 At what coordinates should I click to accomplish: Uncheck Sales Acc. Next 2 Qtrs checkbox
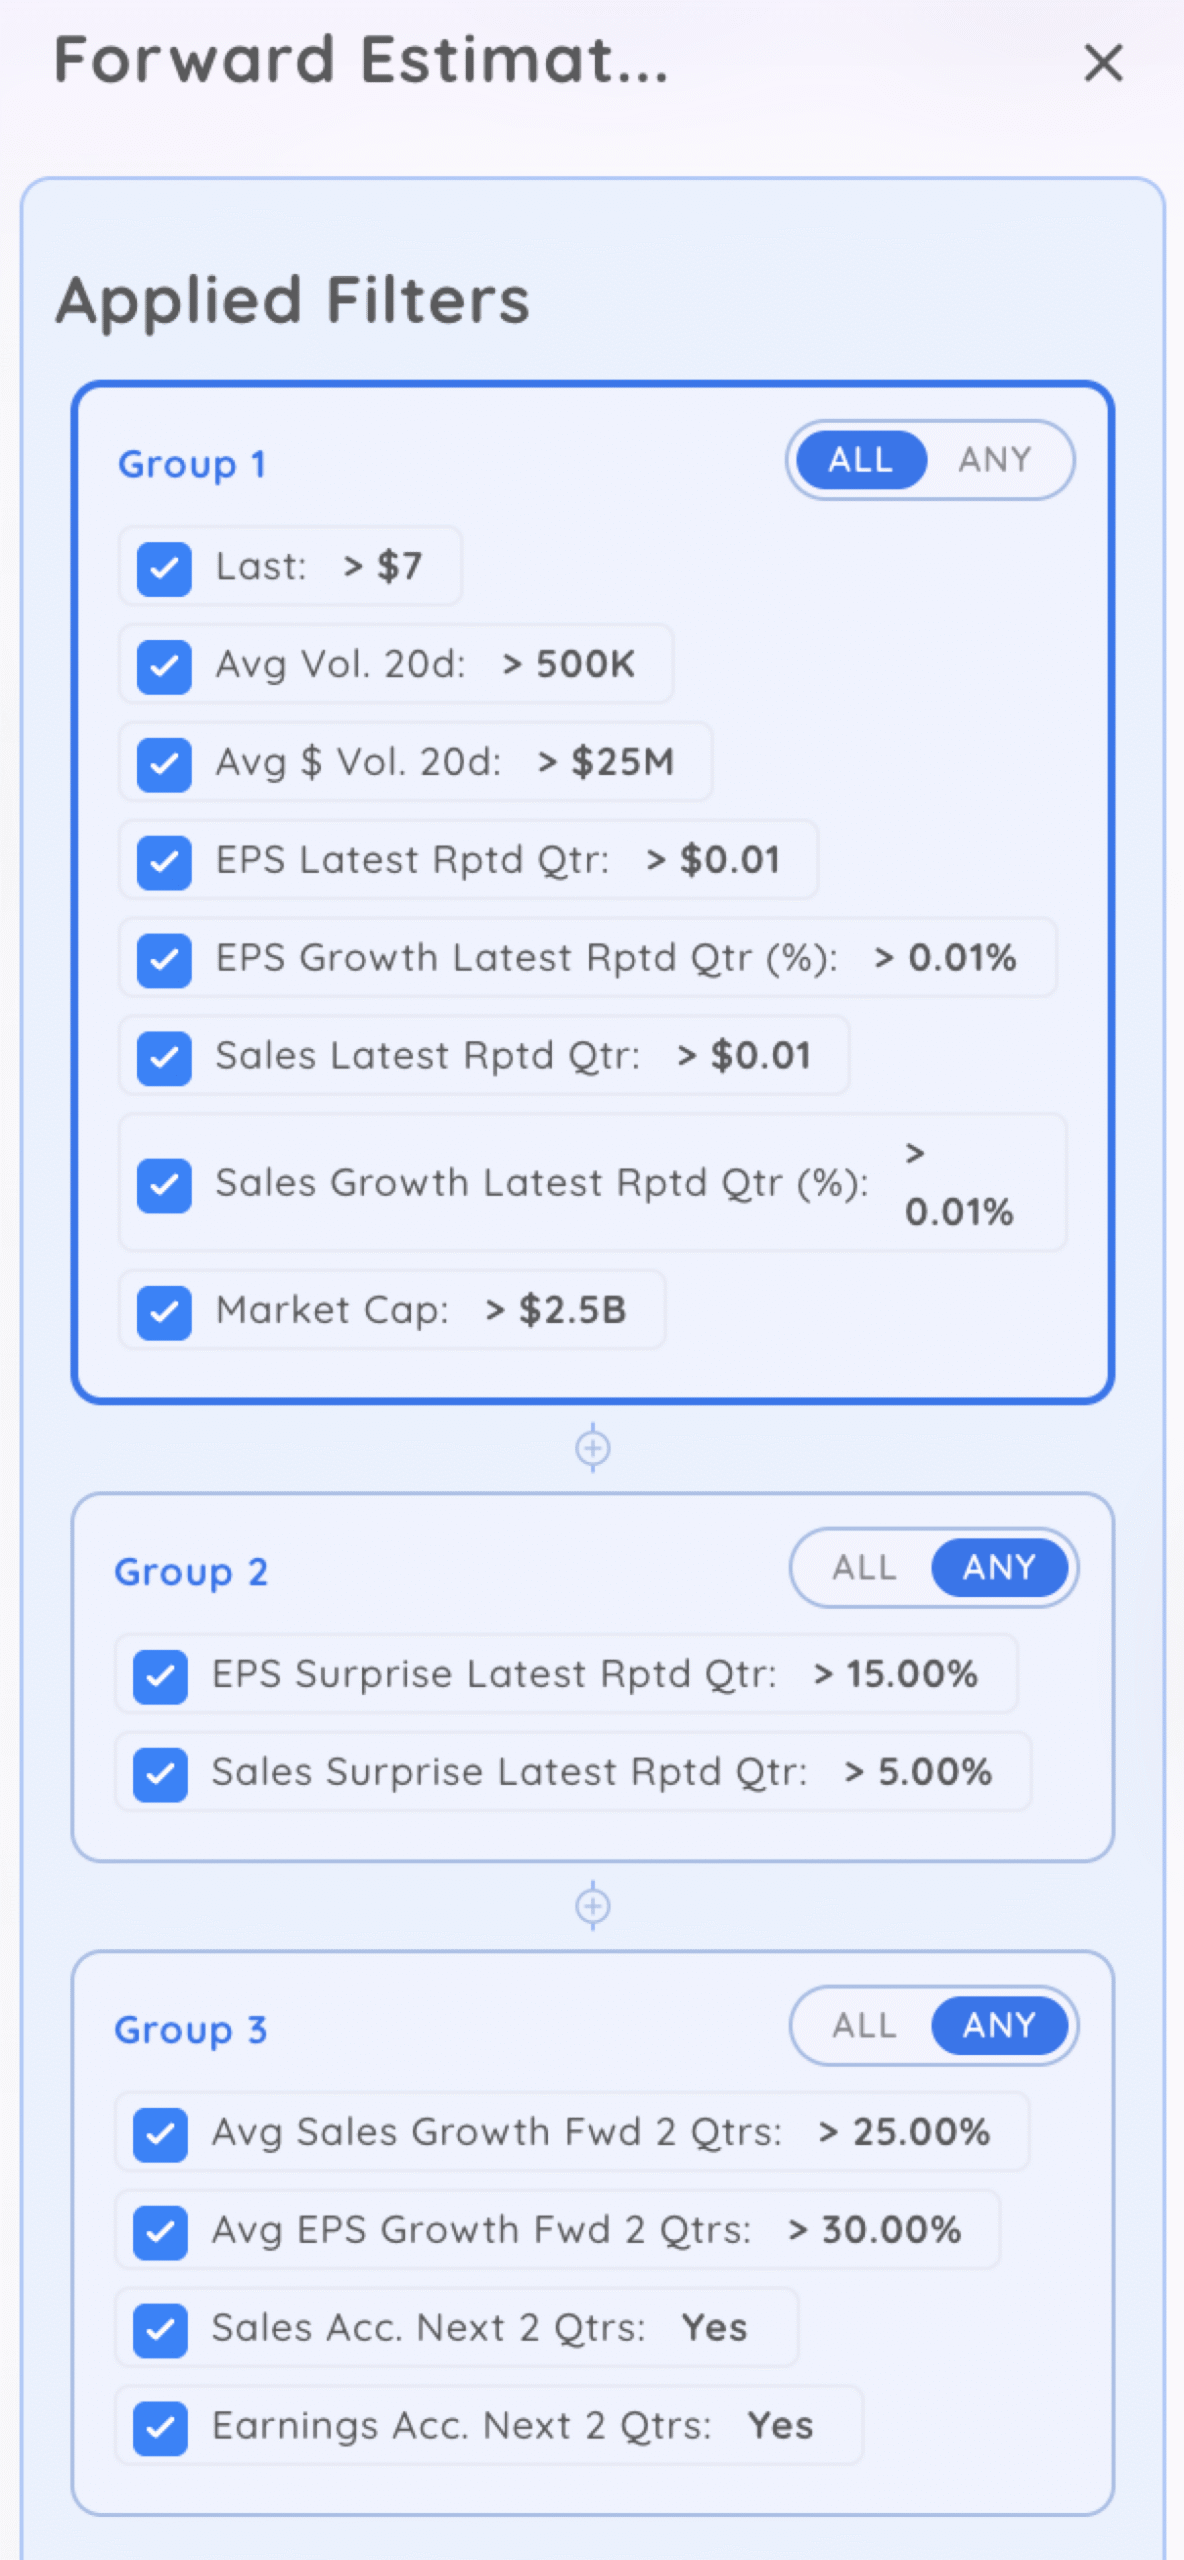click(x=160, y=2329)
